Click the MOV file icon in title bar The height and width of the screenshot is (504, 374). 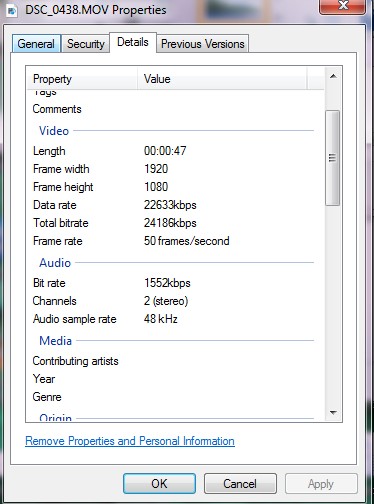pyautogui.click(x=12, y=11)
